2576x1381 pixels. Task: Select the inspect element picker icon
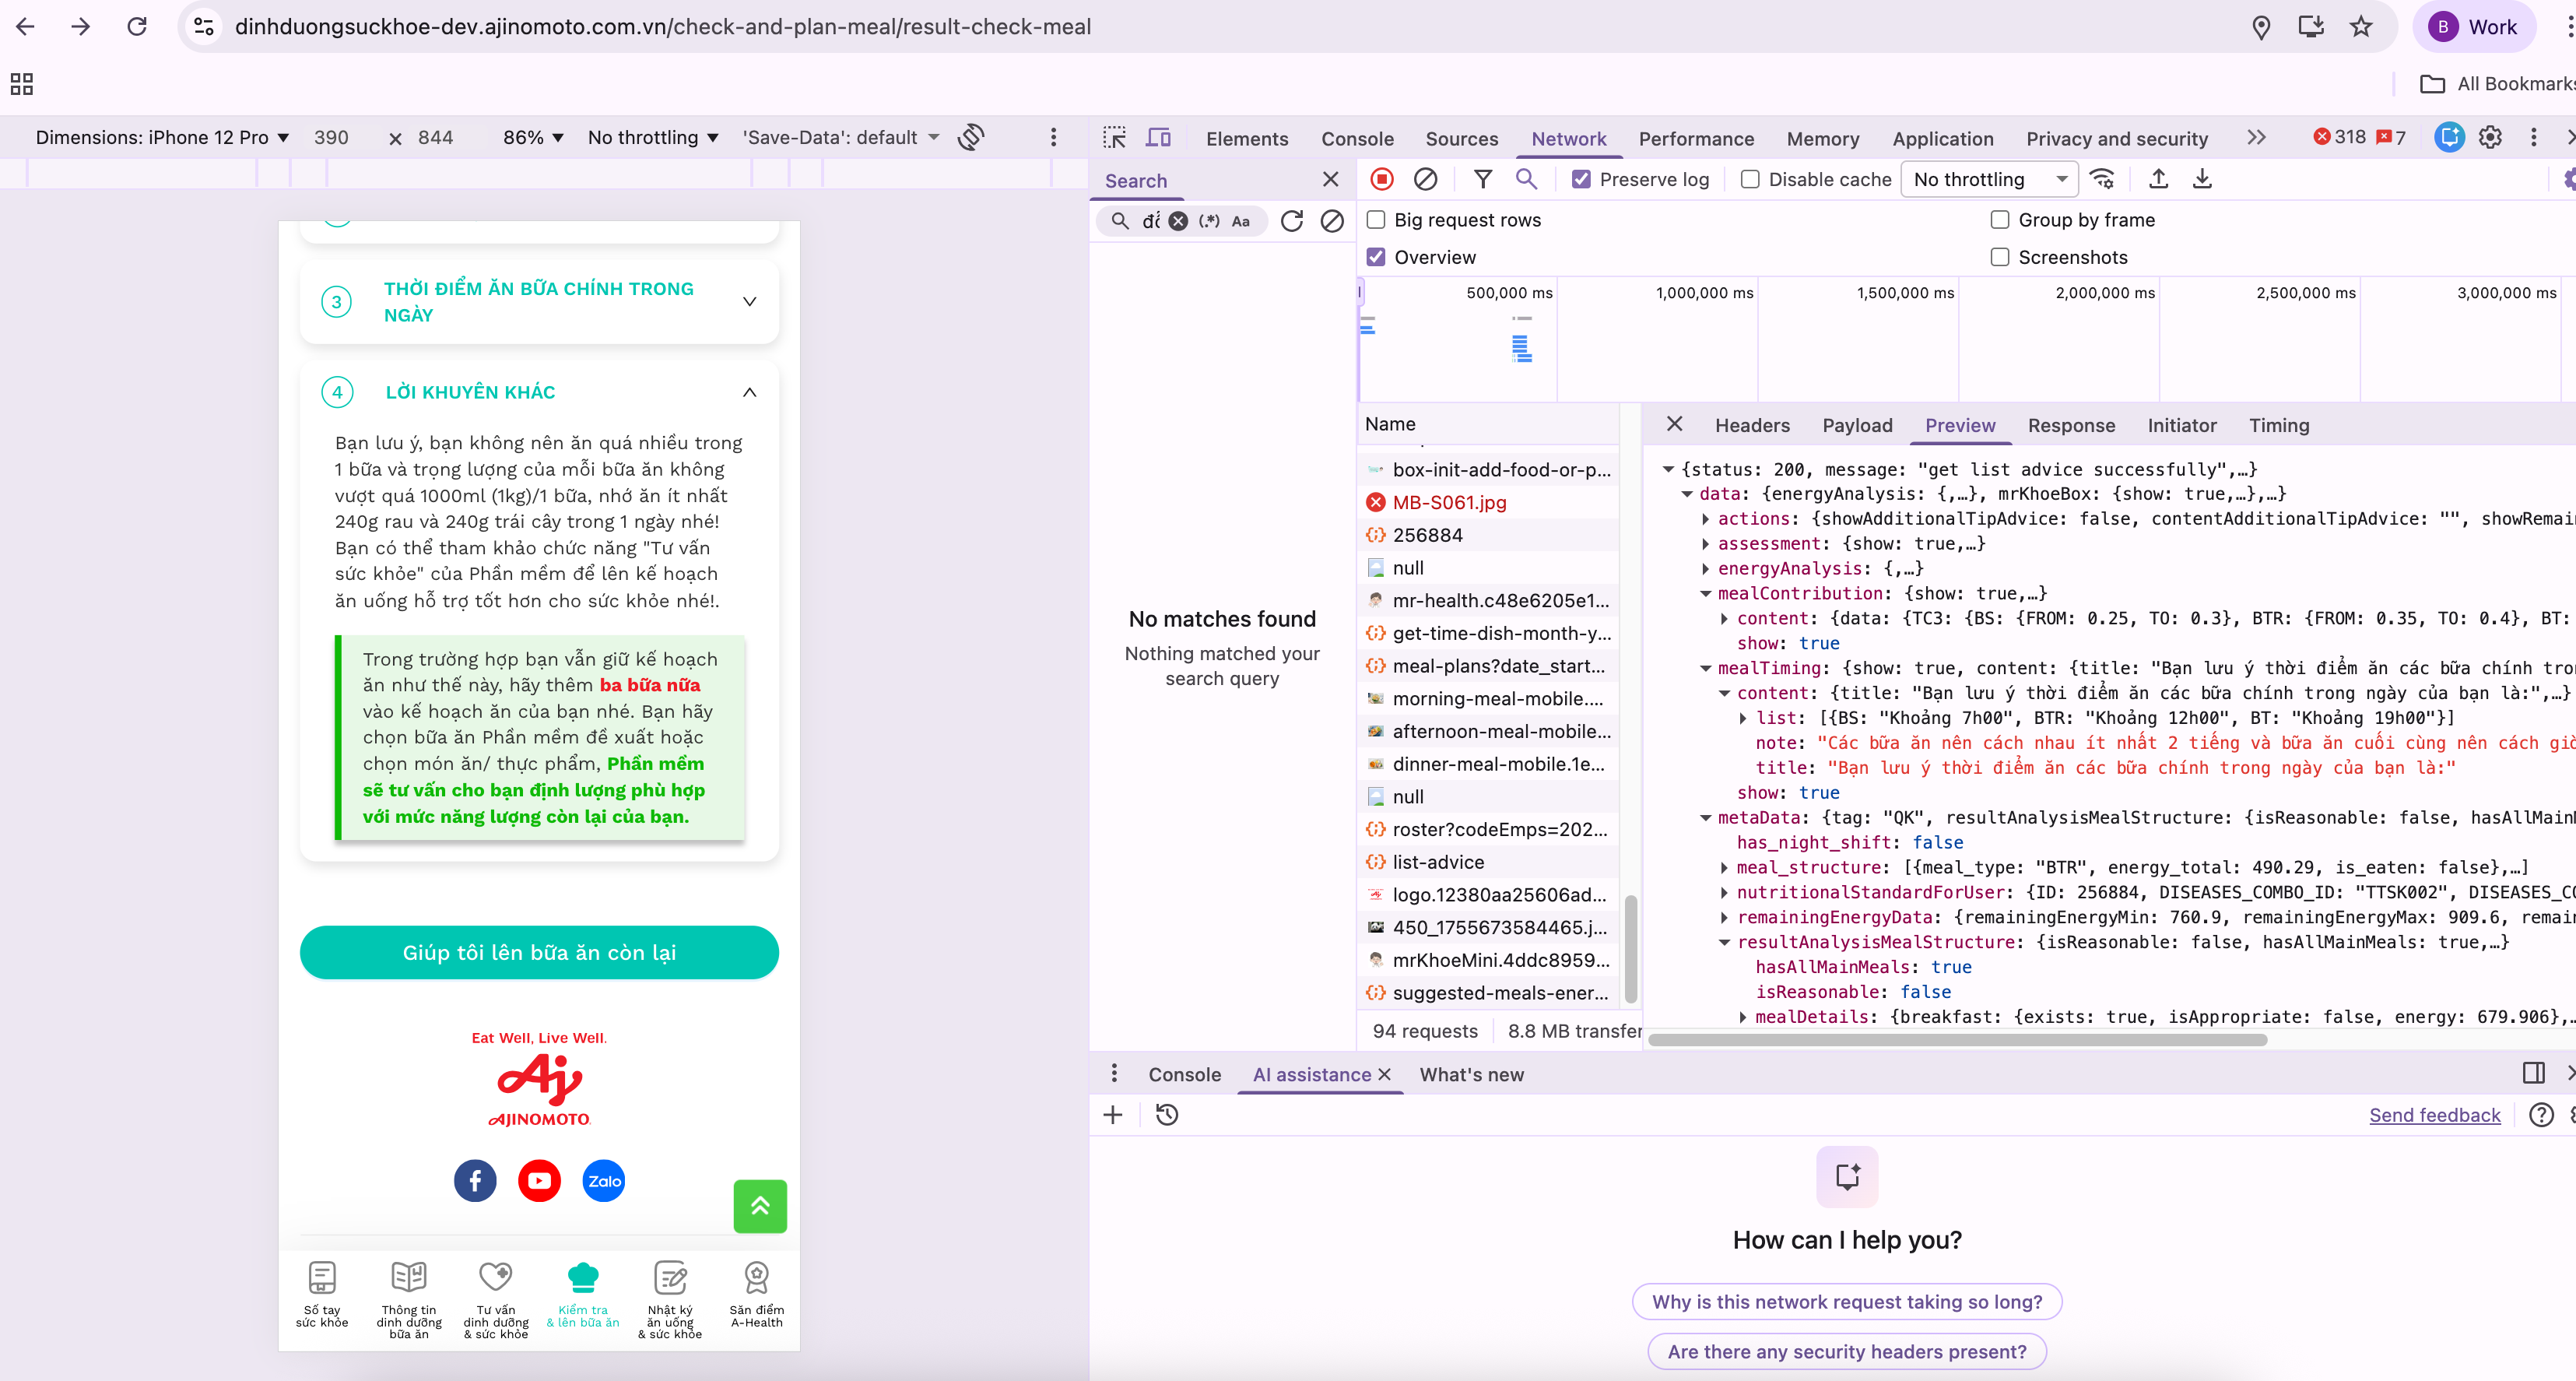[x=1114, y=138]
